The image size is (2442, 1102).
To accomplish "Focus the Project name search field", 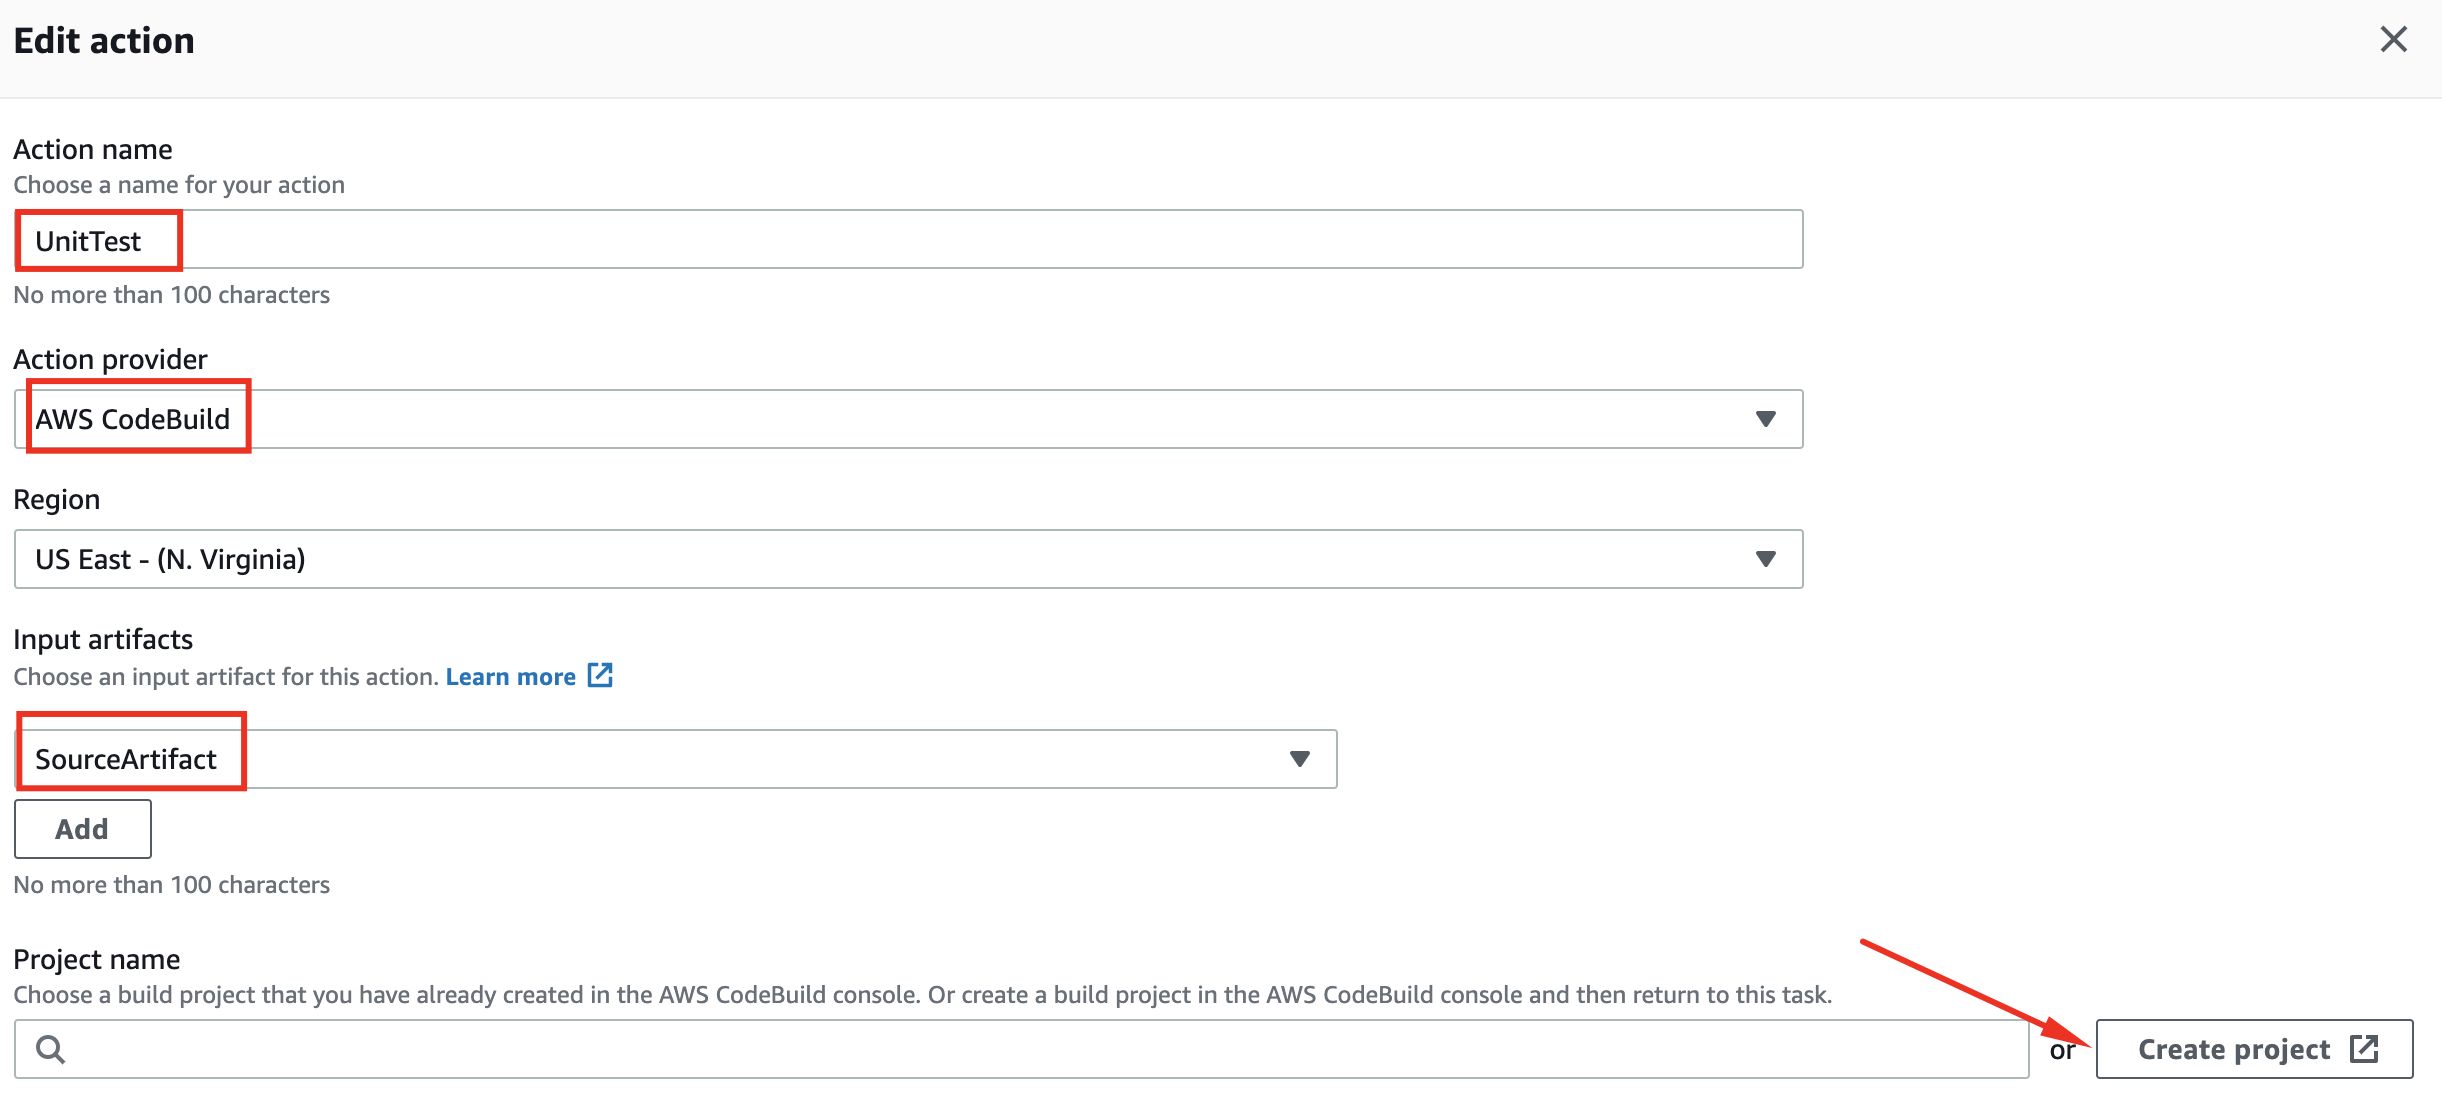I will (x=1021, y=1049).
